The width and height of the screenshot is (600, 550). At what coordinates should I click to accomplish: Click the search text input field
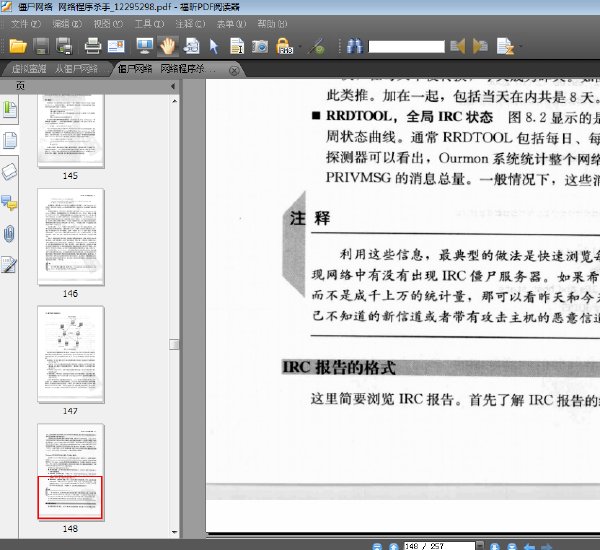pos(406,47)
